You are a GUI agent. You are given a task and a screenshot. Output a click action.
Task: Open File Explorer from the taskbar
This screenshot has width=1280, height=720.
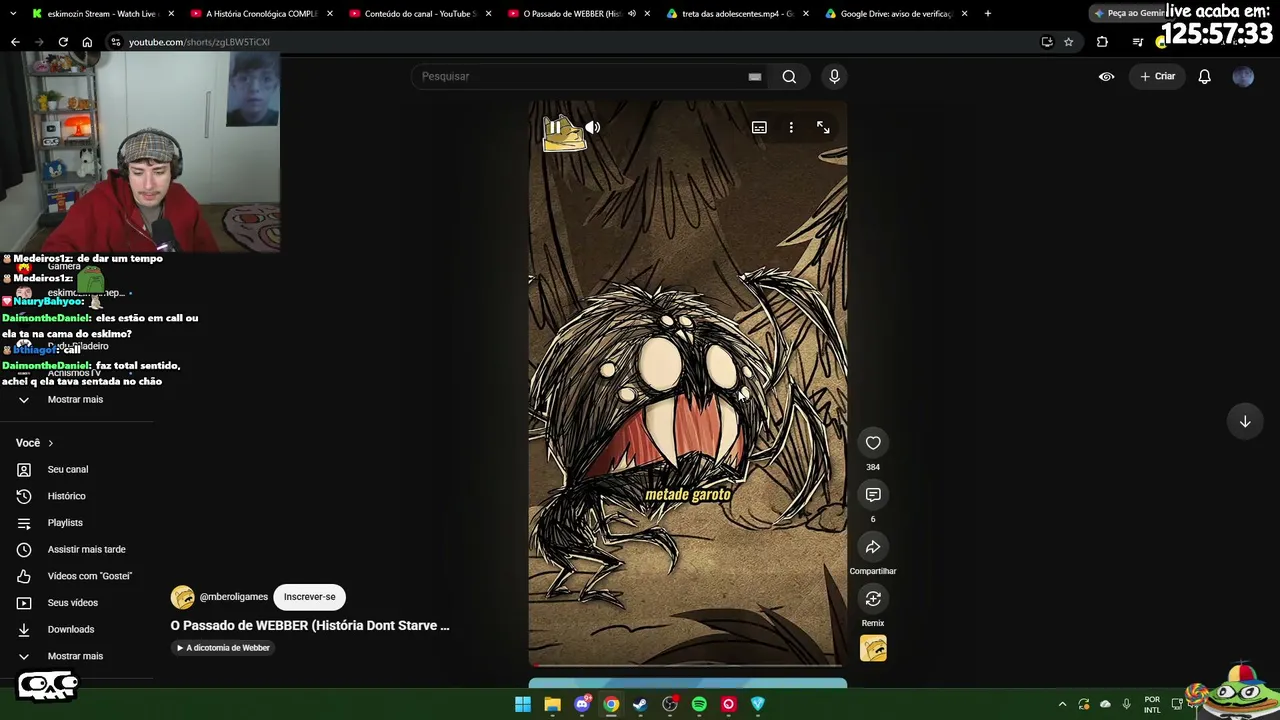(x=552, y=704)
